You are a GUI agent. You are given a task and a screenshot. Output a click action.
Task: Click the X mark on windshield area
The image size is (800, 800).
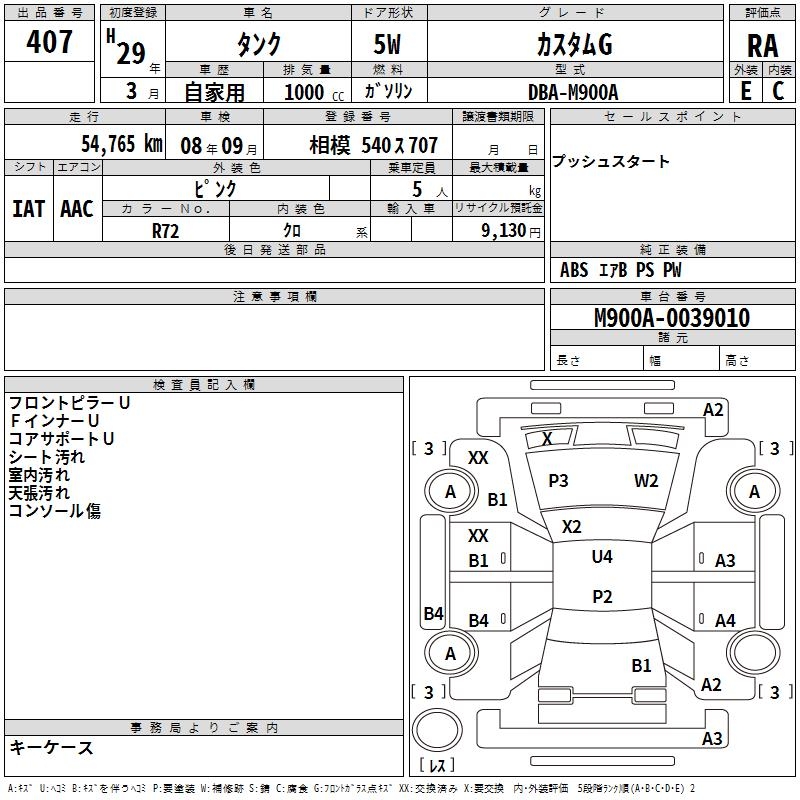tap(547, 438)
